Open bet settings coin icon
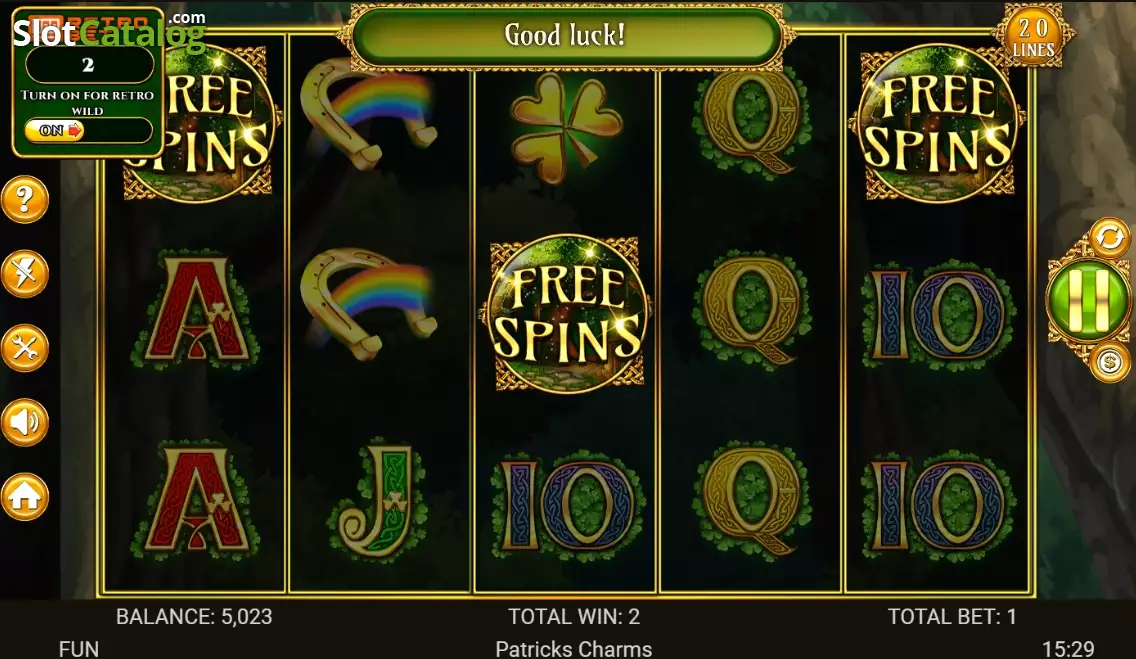The height and width of the screenshot is (659, 1136). pyautogui.click(x=1109, y=361)
